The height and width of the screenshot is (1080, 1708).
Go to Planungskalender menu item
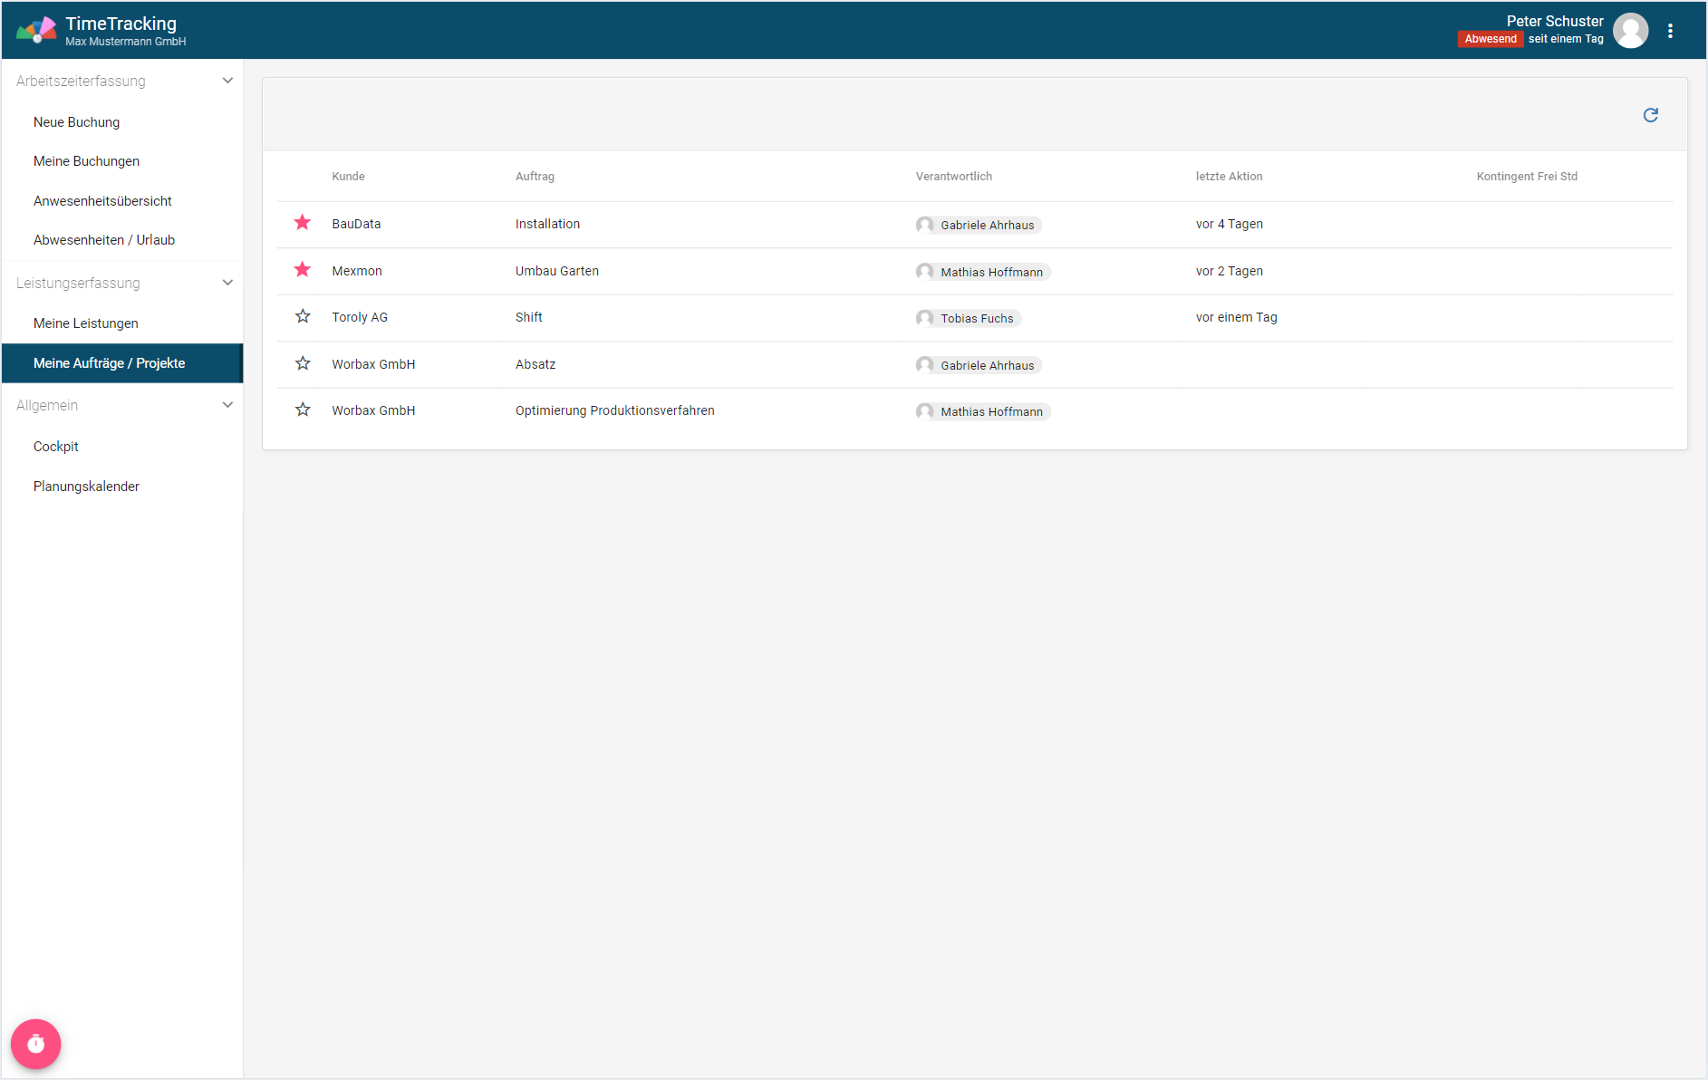(86, 487)
